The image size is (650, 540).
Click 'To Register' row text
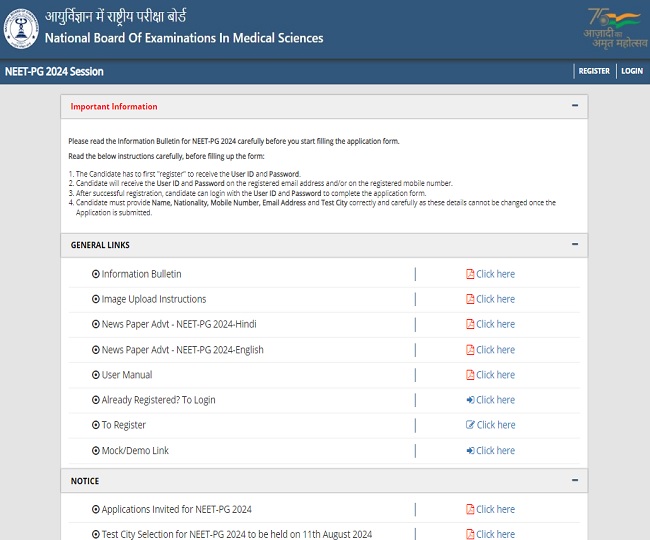pyautogui.click(x=124, y=425)
